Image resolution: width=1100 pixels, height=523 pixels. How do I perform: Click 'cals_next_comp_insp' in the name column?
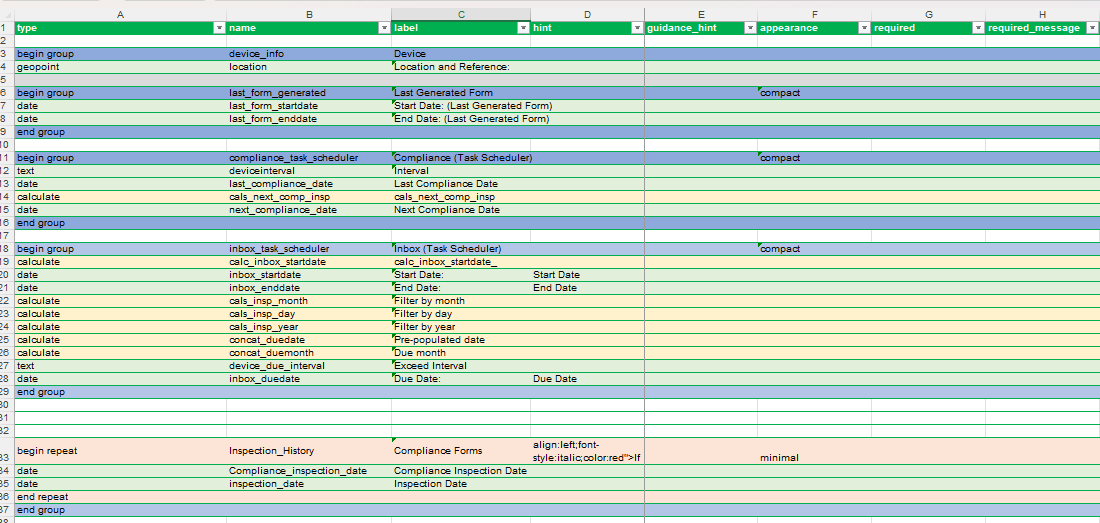point(309,197)
